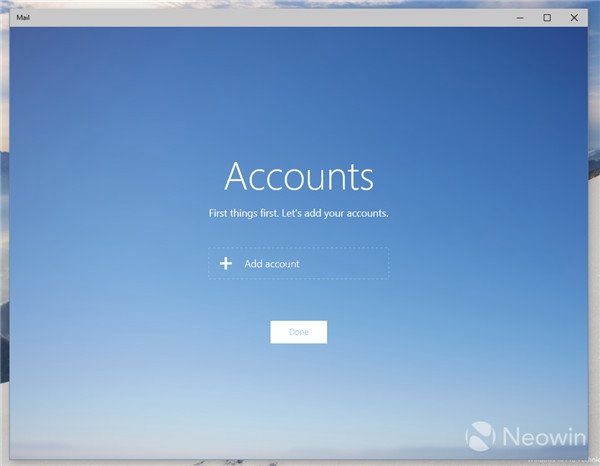Click the 'First things first' subtitle text
The width and height of the screenshot is (600, 466).
pos(298,213)
